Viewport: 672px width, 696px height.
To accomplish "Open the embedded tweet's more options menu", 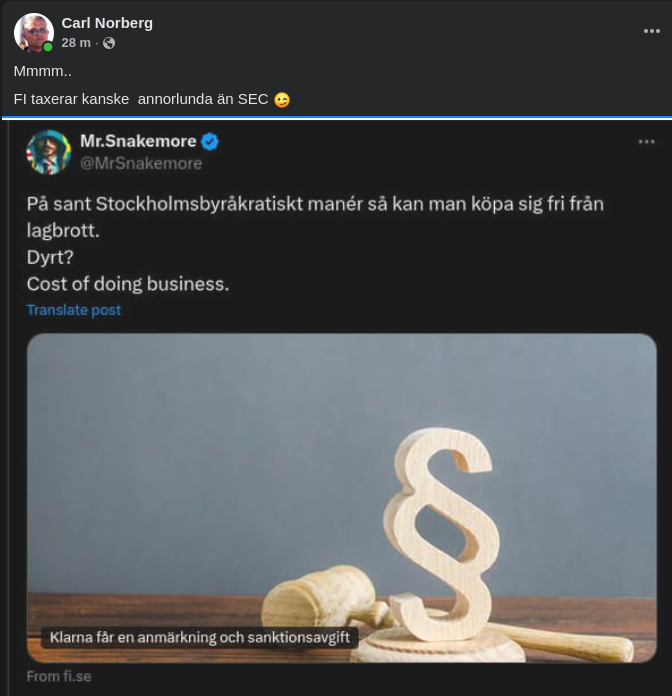I will 646,142.
